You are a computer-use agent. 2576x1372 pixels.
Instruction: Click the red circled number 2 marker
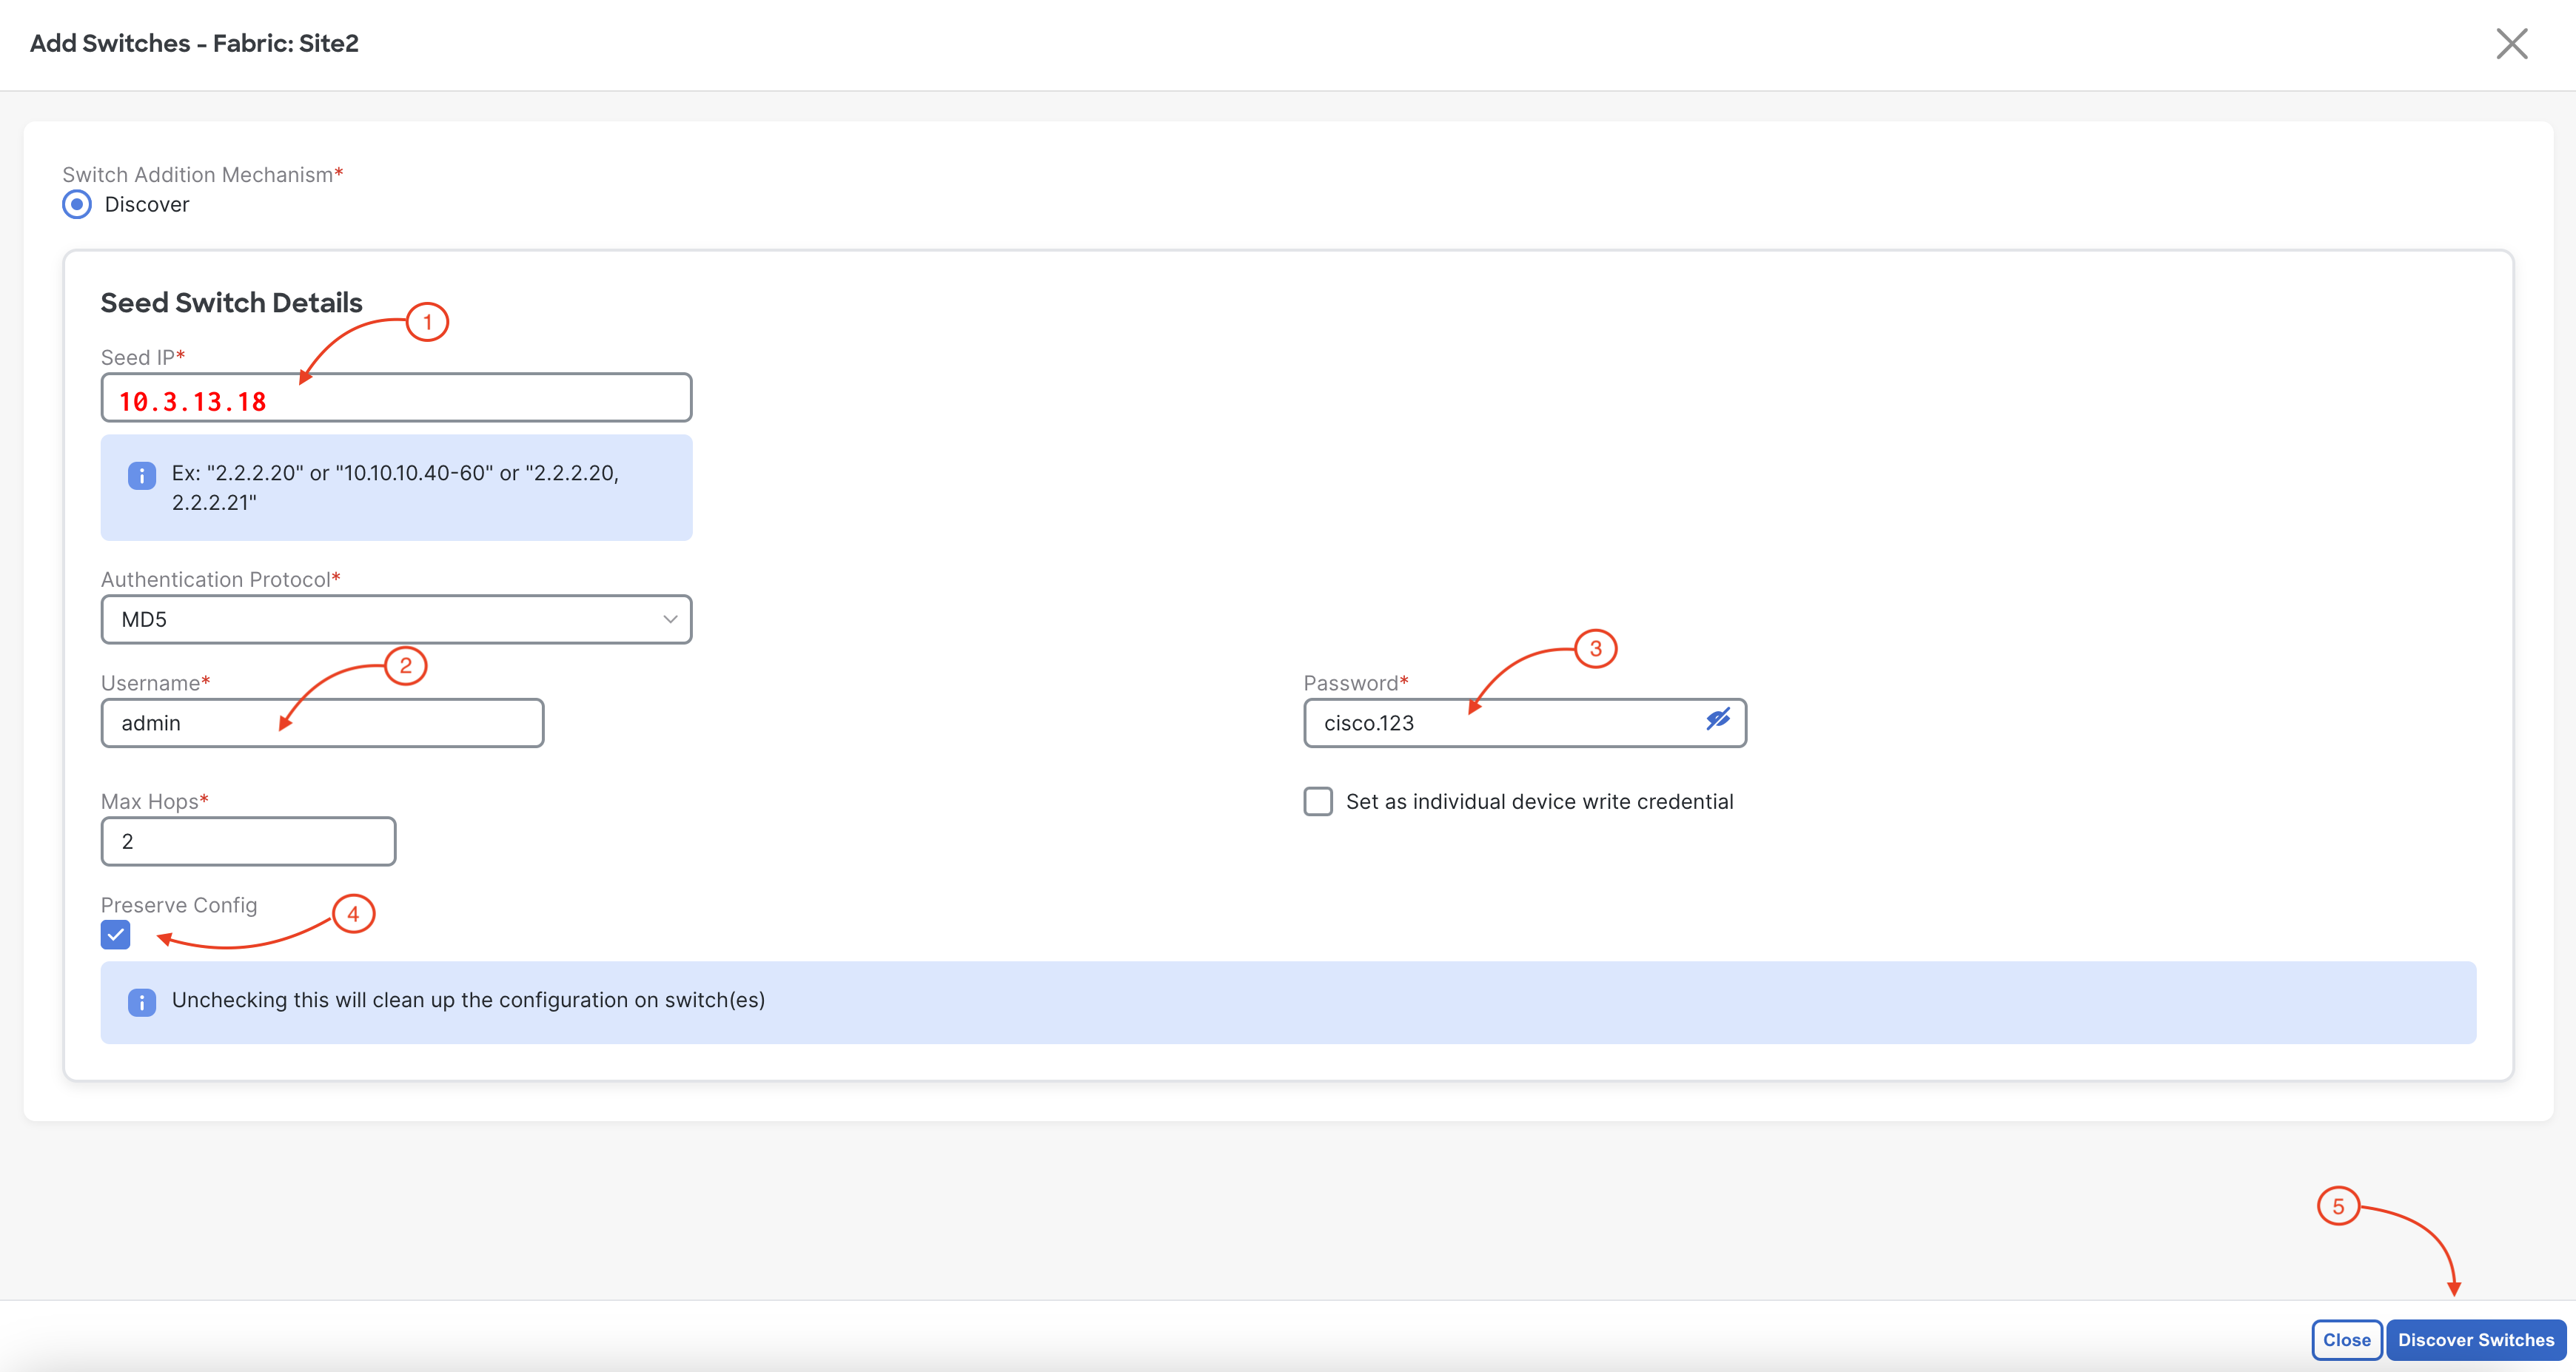tap(405, 666)
